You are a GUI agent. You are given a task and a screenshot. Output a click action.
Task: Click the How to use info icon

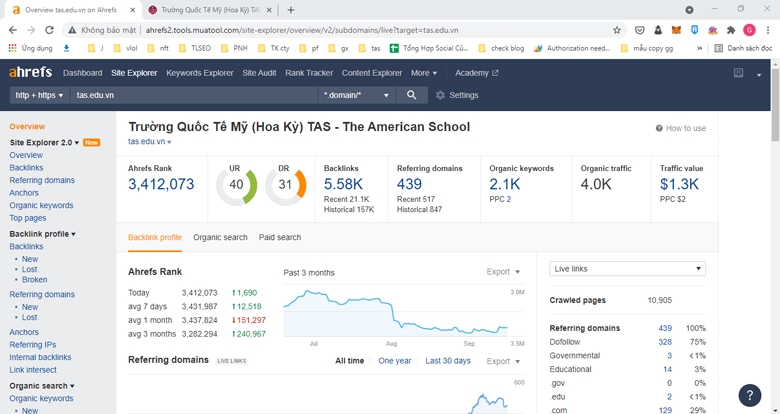pos(659,128)
